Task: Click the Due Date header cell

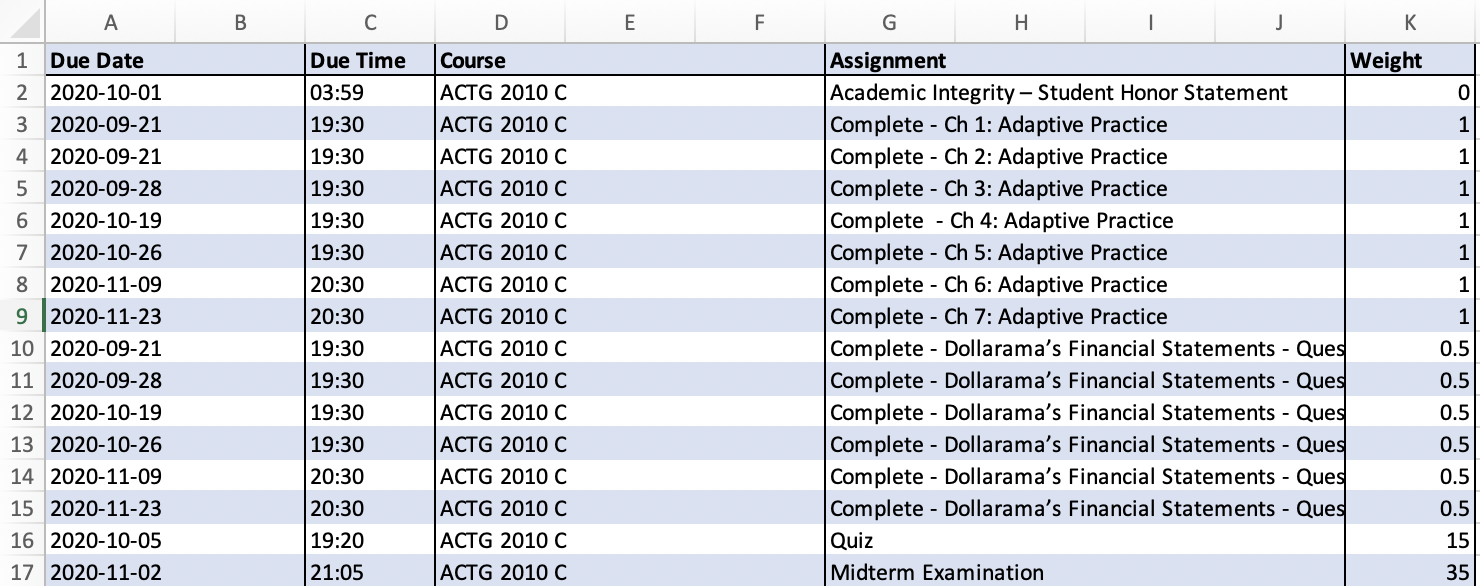Action: (175, 60)
